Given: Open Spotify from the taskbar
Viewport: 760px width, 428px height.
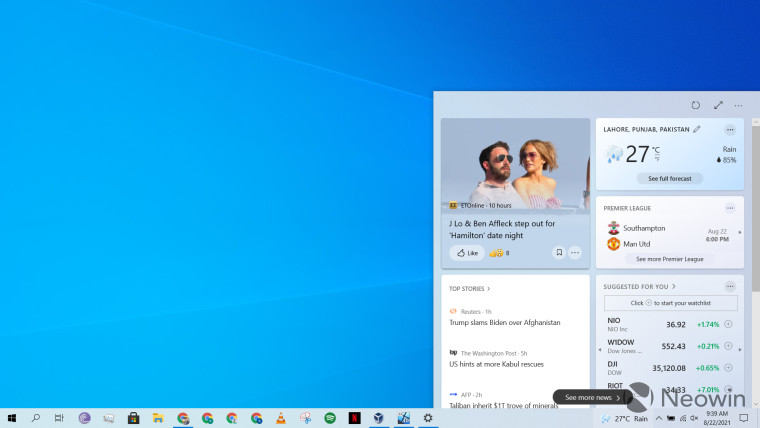Looking at the screenshot, I should tap(330, 418).
